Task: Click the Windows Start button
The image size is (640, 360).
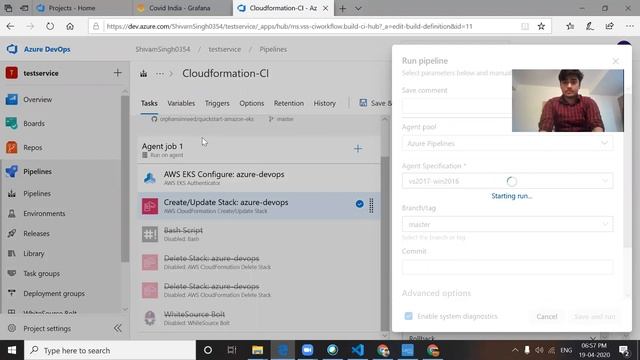Action: (12, 350)
